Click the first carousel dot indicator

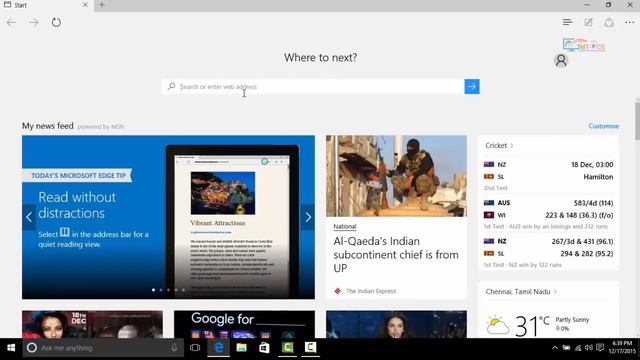click(x=153, y=290)
